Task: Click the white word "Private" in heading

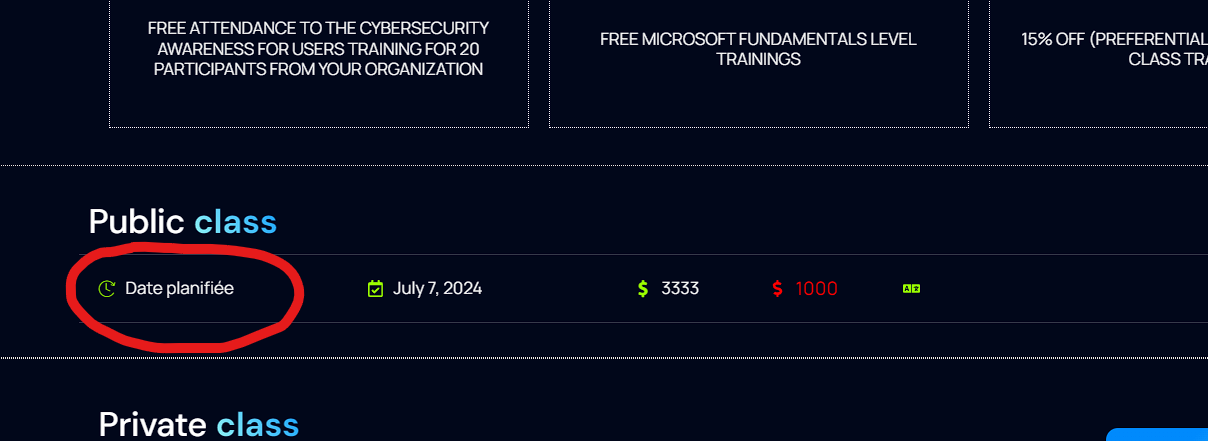Action: [153, 424]
